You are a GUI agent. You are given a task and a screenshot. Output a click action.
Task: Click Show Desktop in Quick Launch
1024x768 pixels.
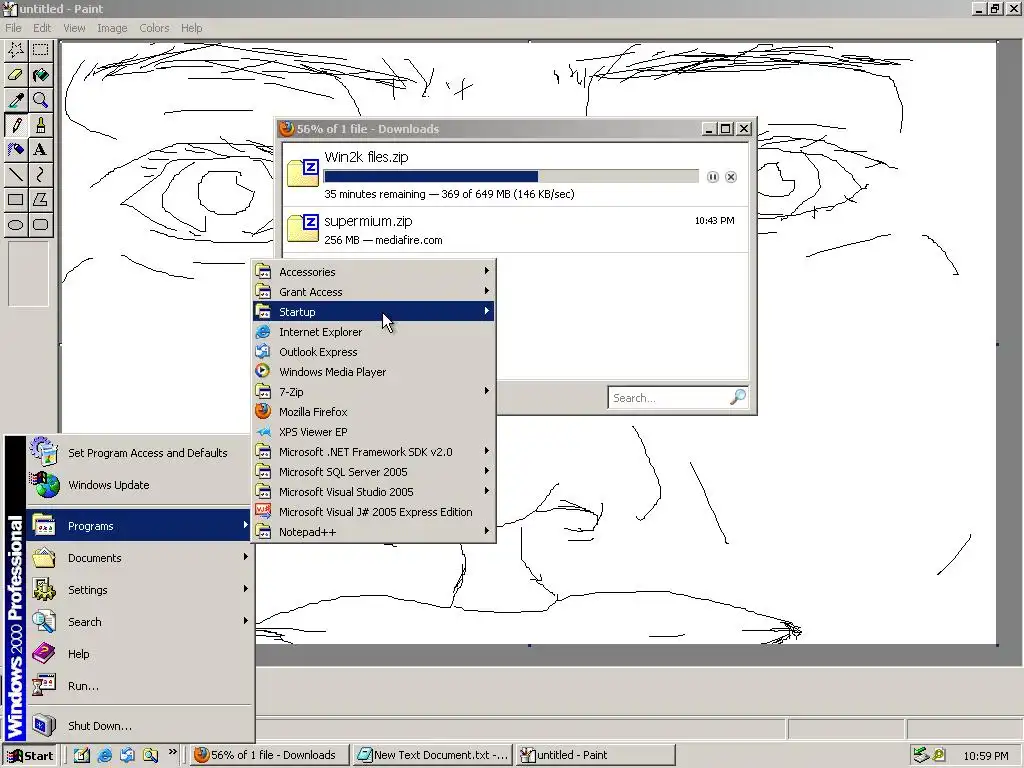pyautogui.click(x=82, y=755)
